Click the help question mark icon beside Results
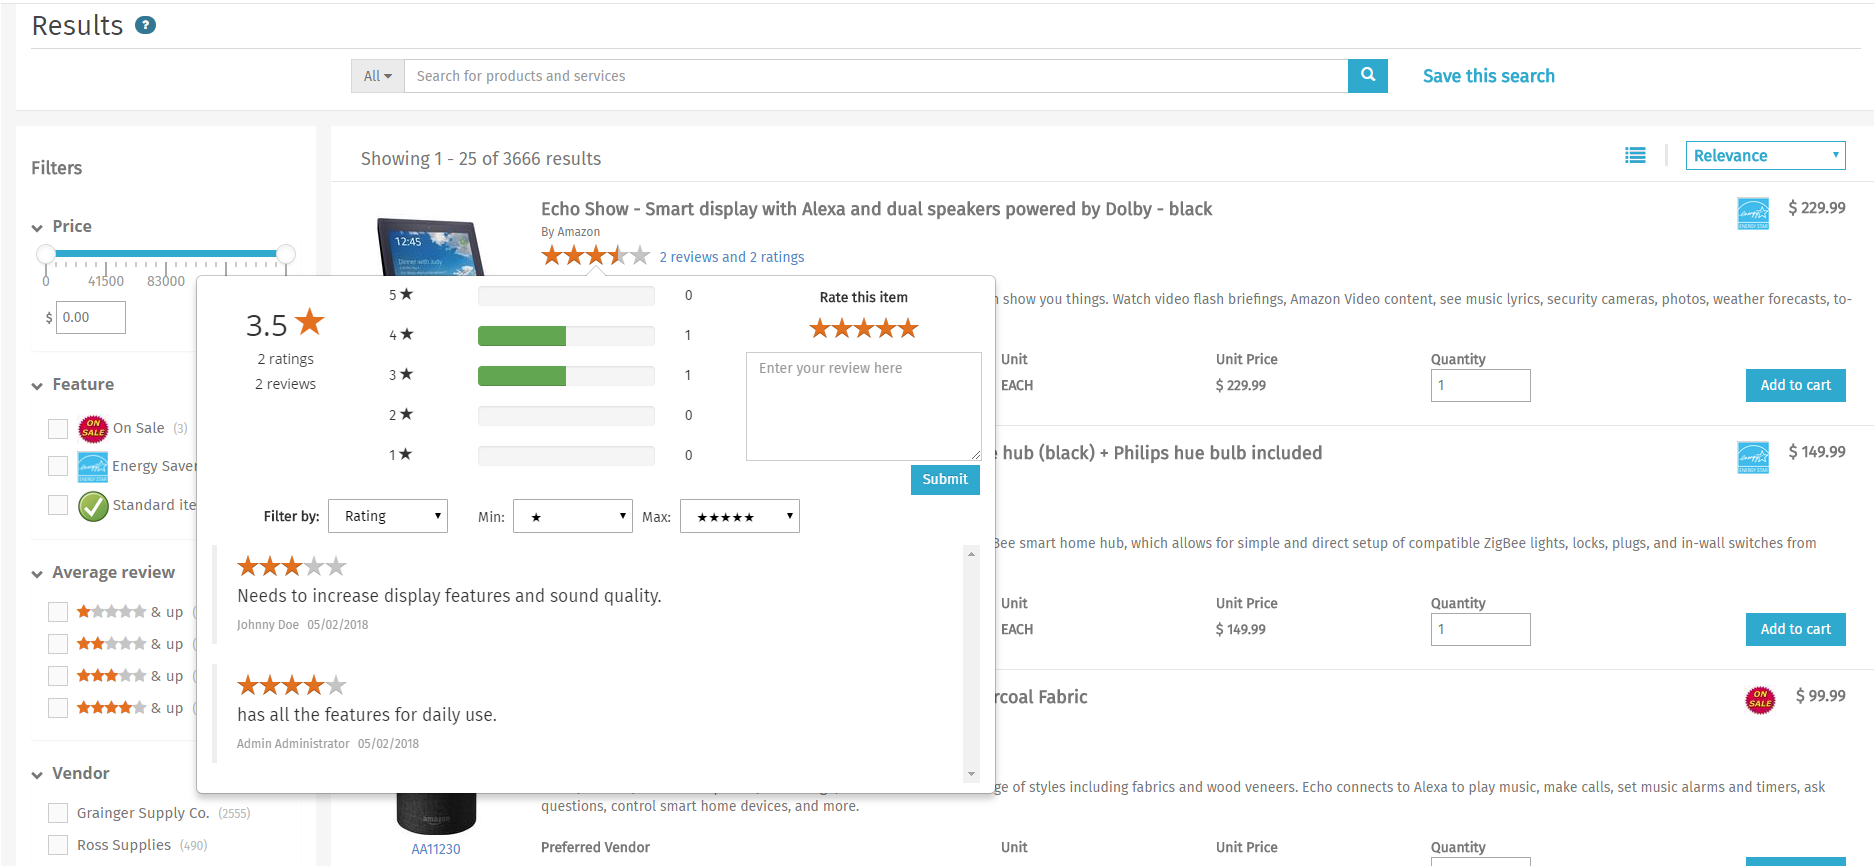The height and width of the screenshot is (867, 1875). (x=145, y=25)
